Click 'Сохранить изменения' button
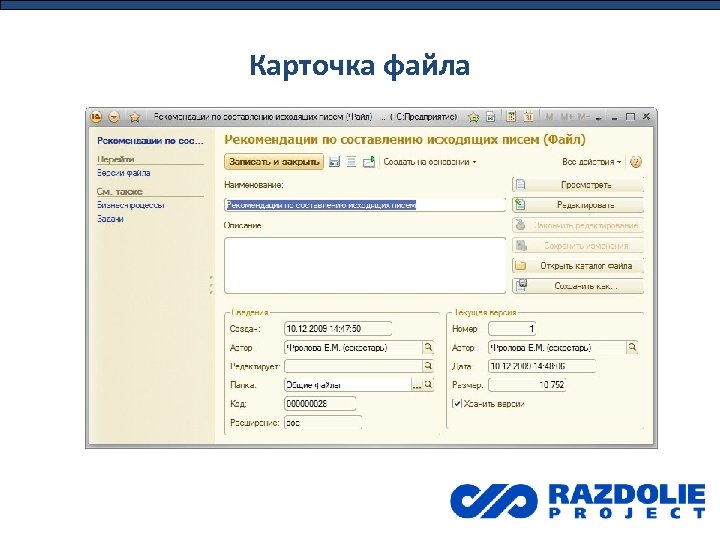 click(578, 245)
